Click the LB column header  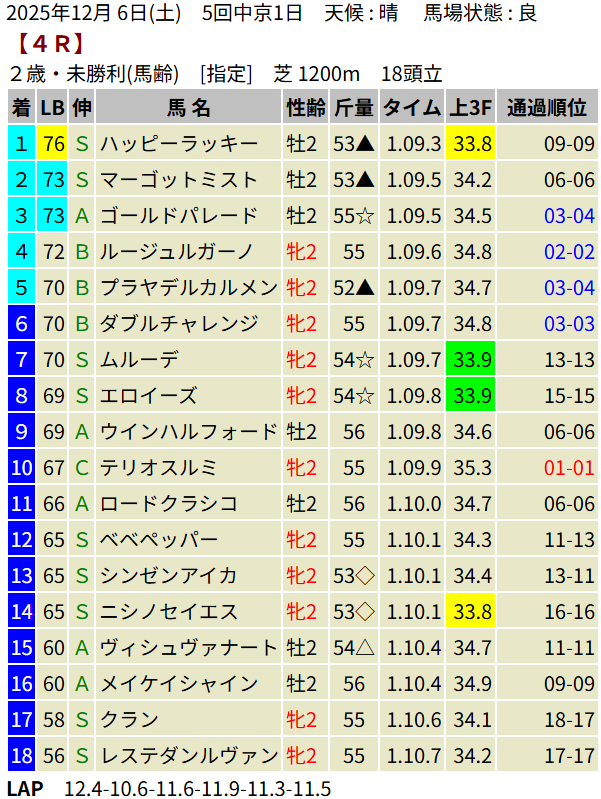point(53,108)
